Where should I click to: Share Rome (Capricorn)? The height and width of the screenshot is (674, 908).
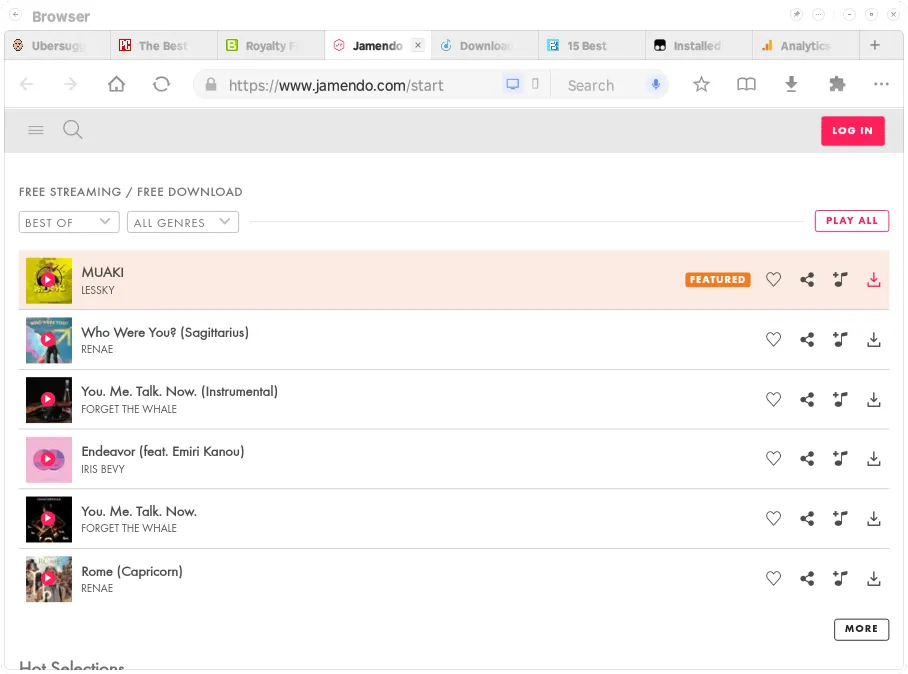[807, 578]
